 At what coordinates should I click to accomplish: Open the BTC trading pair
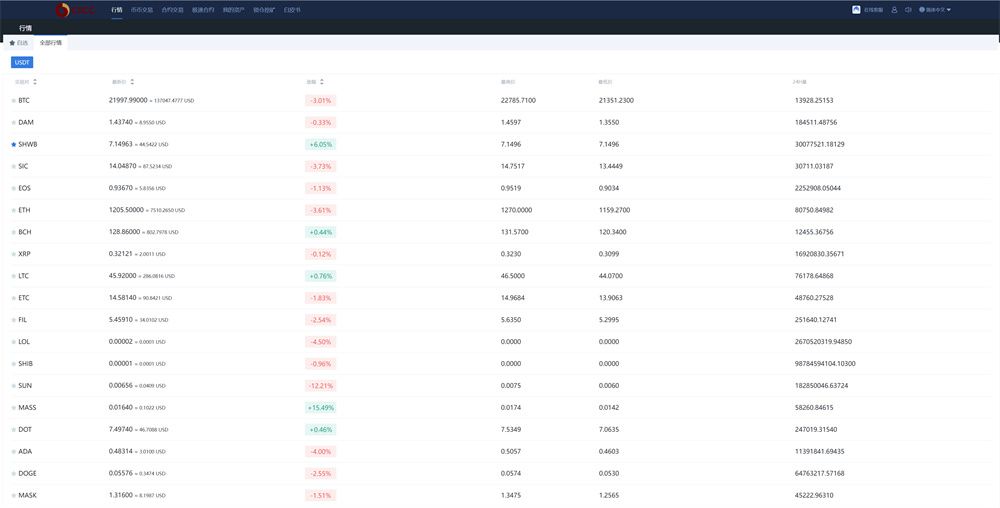[x=24, y=101]
